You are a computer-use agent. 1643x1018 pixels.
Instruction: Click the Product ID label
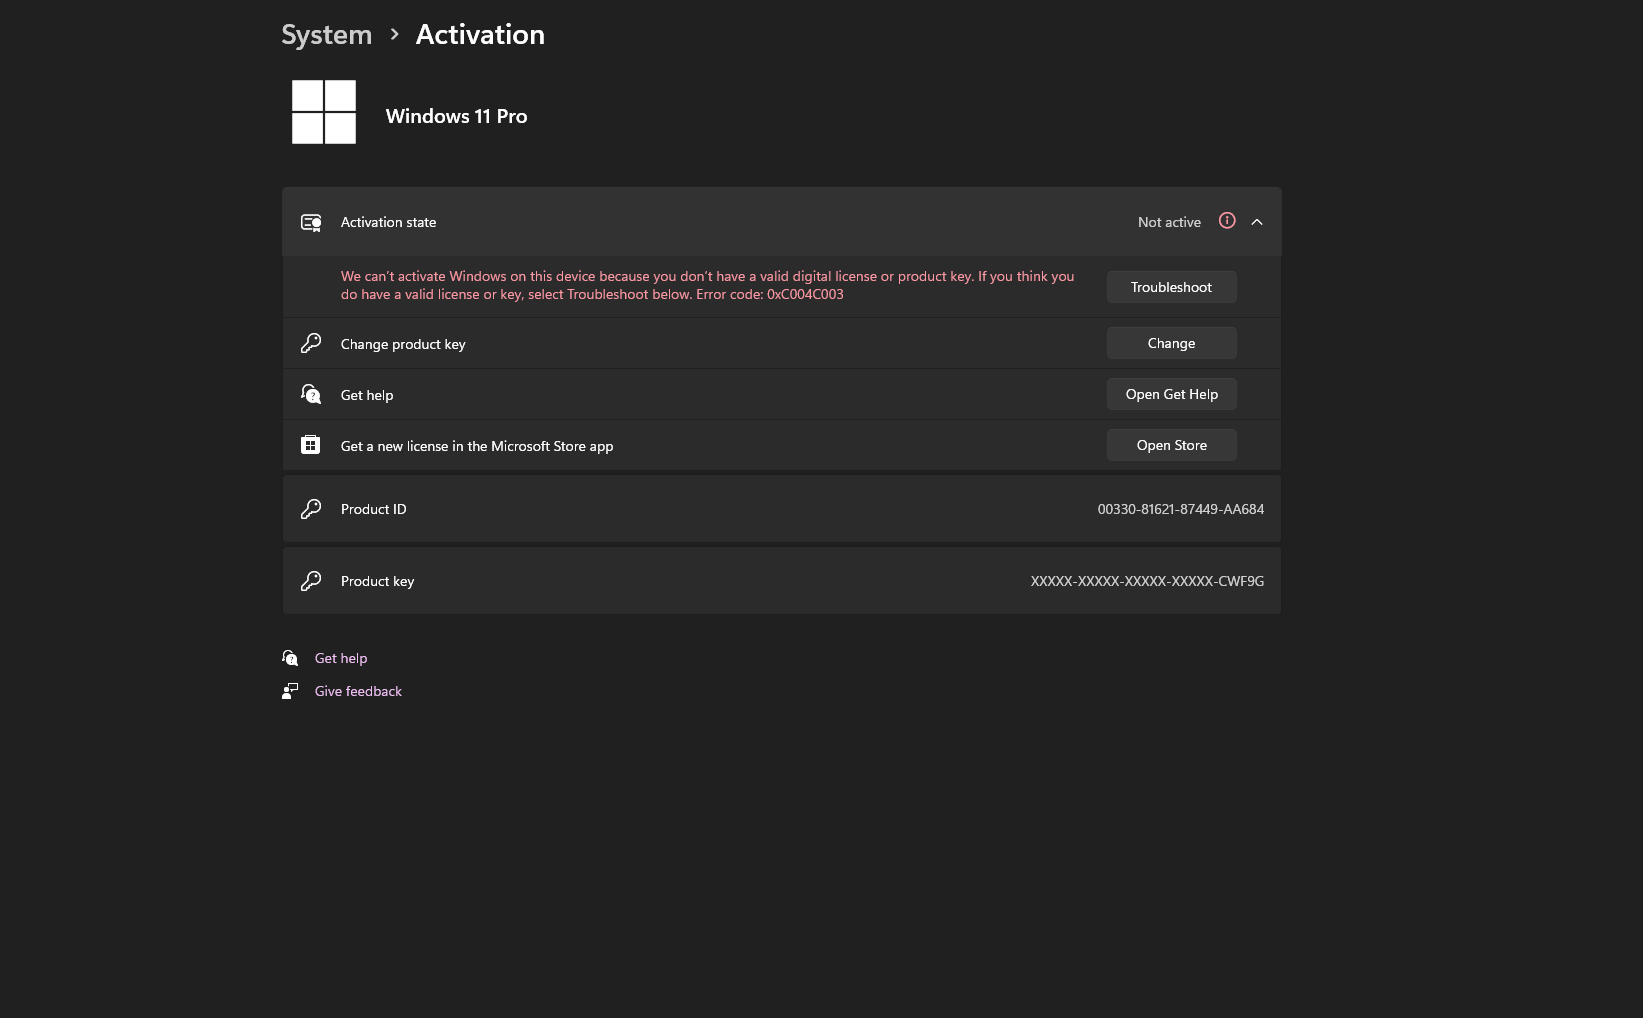373,509
